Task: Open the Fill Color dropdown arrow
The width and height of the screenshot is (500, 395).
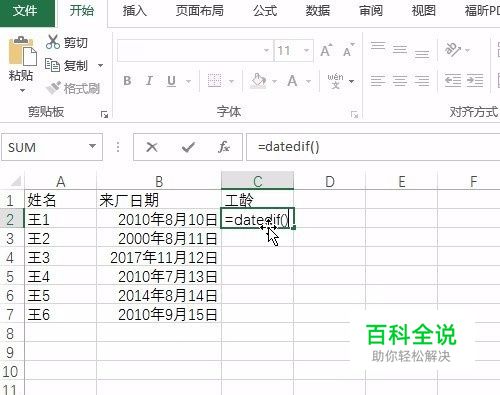Action: tap(274, 81)
